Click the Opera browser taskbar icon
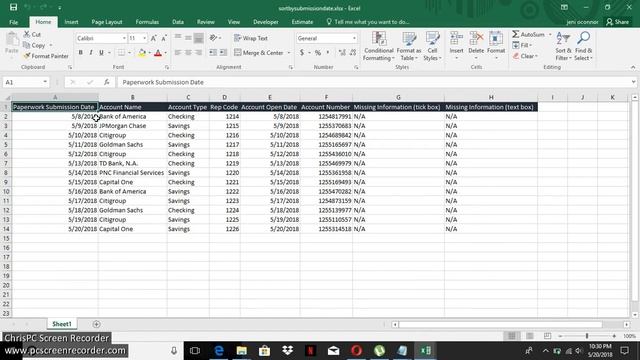The width and height of the screenshot is (640, 360). click(356, 350)
